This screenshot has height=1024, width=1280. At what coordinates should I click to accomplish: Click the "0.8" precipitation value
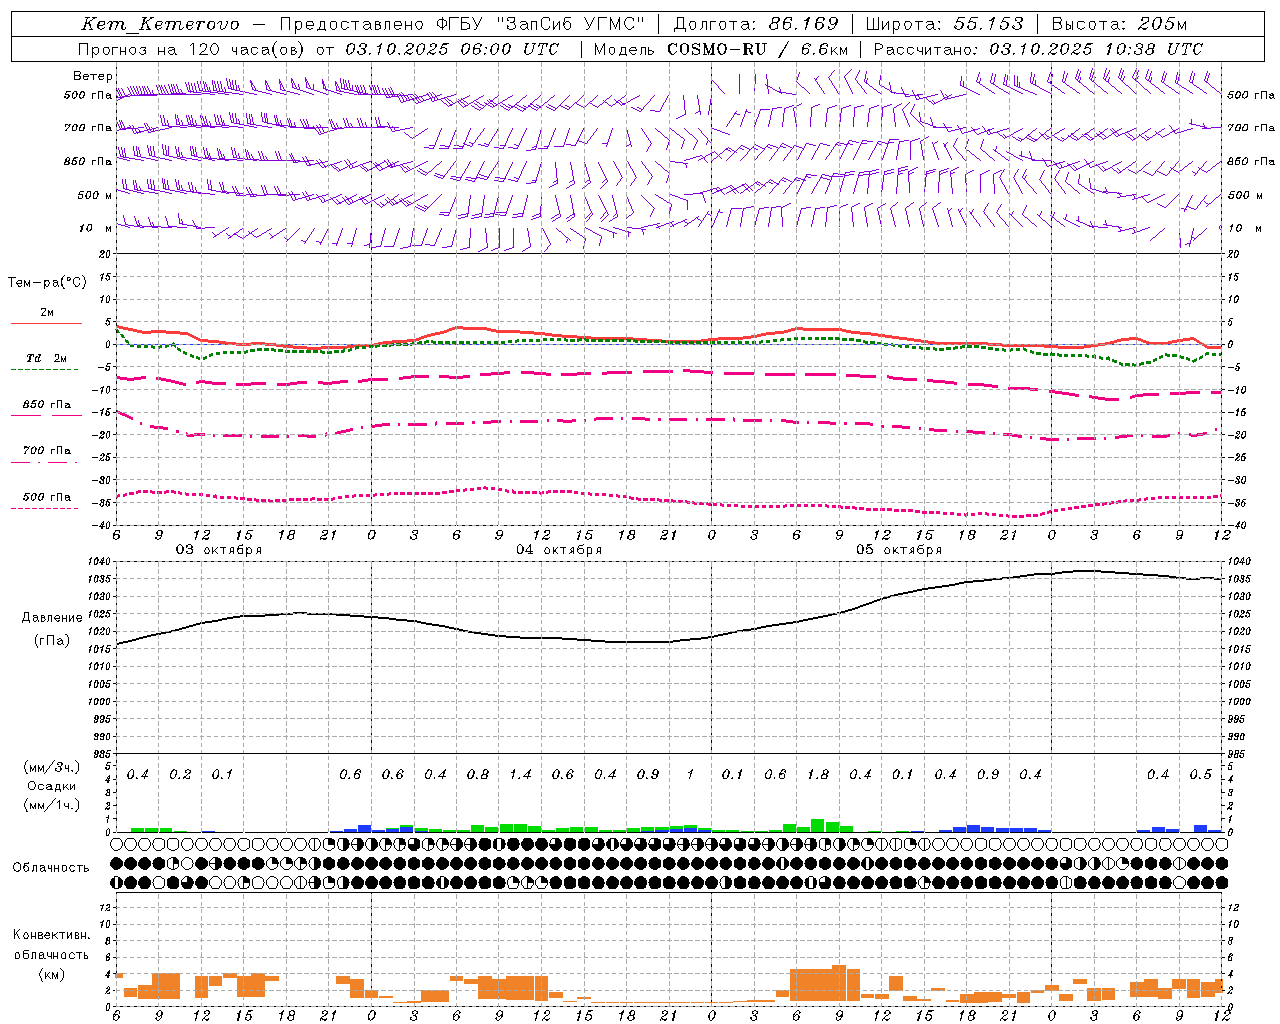coord(478,775)
